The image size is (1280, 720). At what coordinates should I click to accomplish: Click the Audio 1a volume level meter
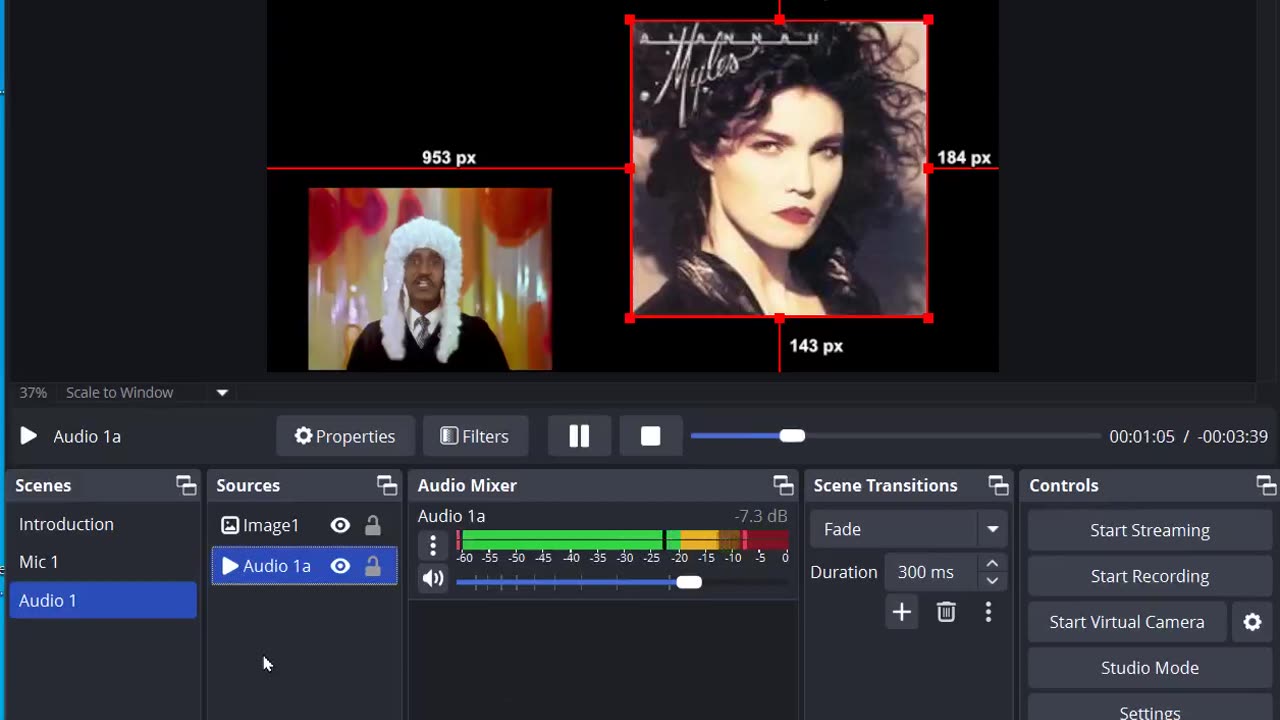point(623,540)
